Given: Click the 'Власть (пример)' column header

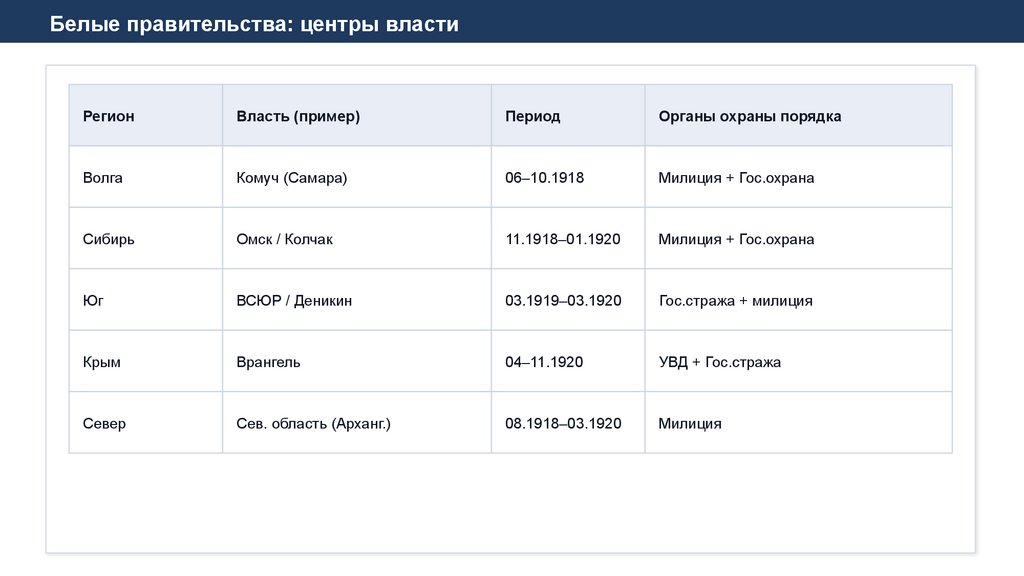Looking at the screenshot, I should (x=298, y=116).
